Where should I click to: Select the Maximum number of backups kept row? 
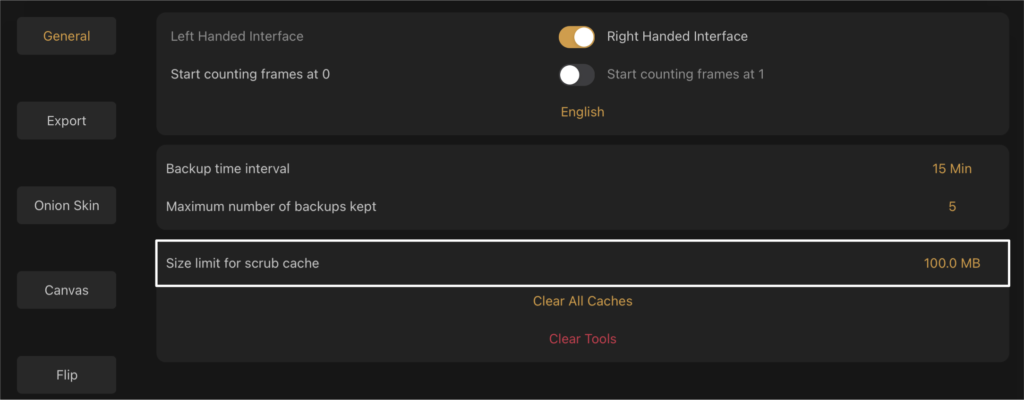(583, 207)
